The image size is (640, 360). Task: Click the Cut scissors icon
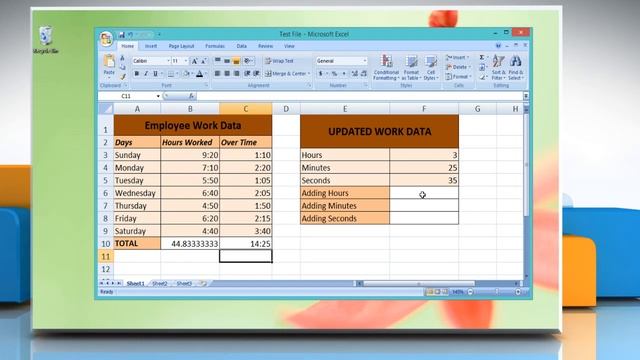(122, 58)
